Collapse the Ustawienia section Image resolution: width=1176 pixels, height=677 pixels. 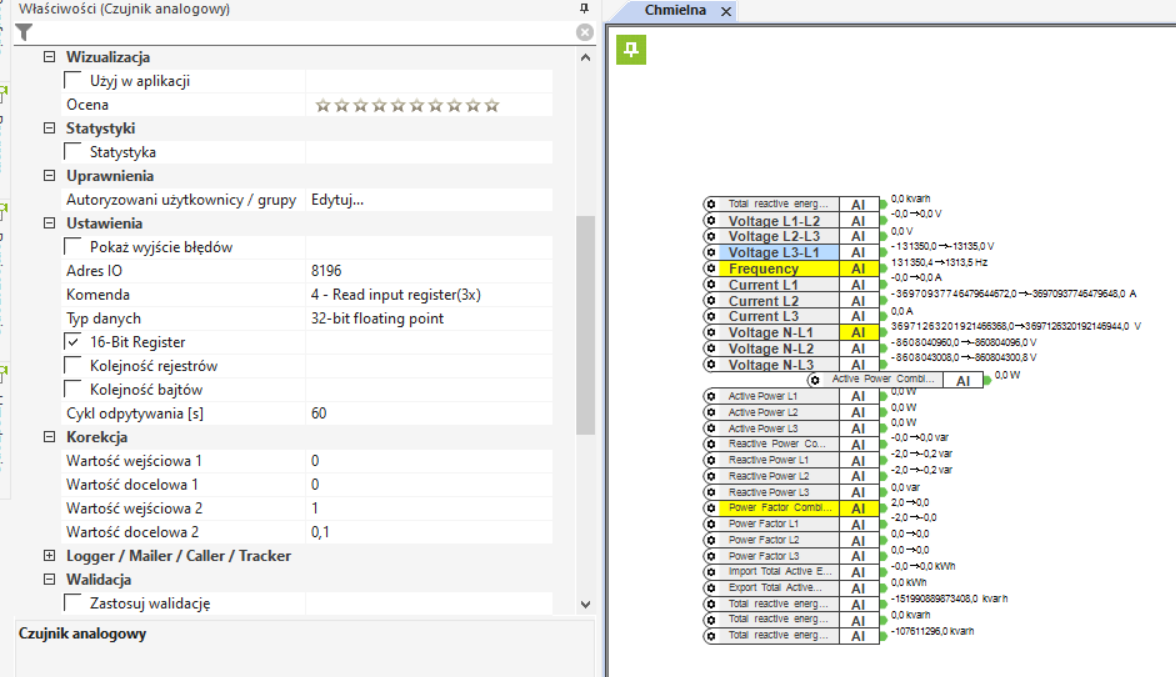point(50,223)
